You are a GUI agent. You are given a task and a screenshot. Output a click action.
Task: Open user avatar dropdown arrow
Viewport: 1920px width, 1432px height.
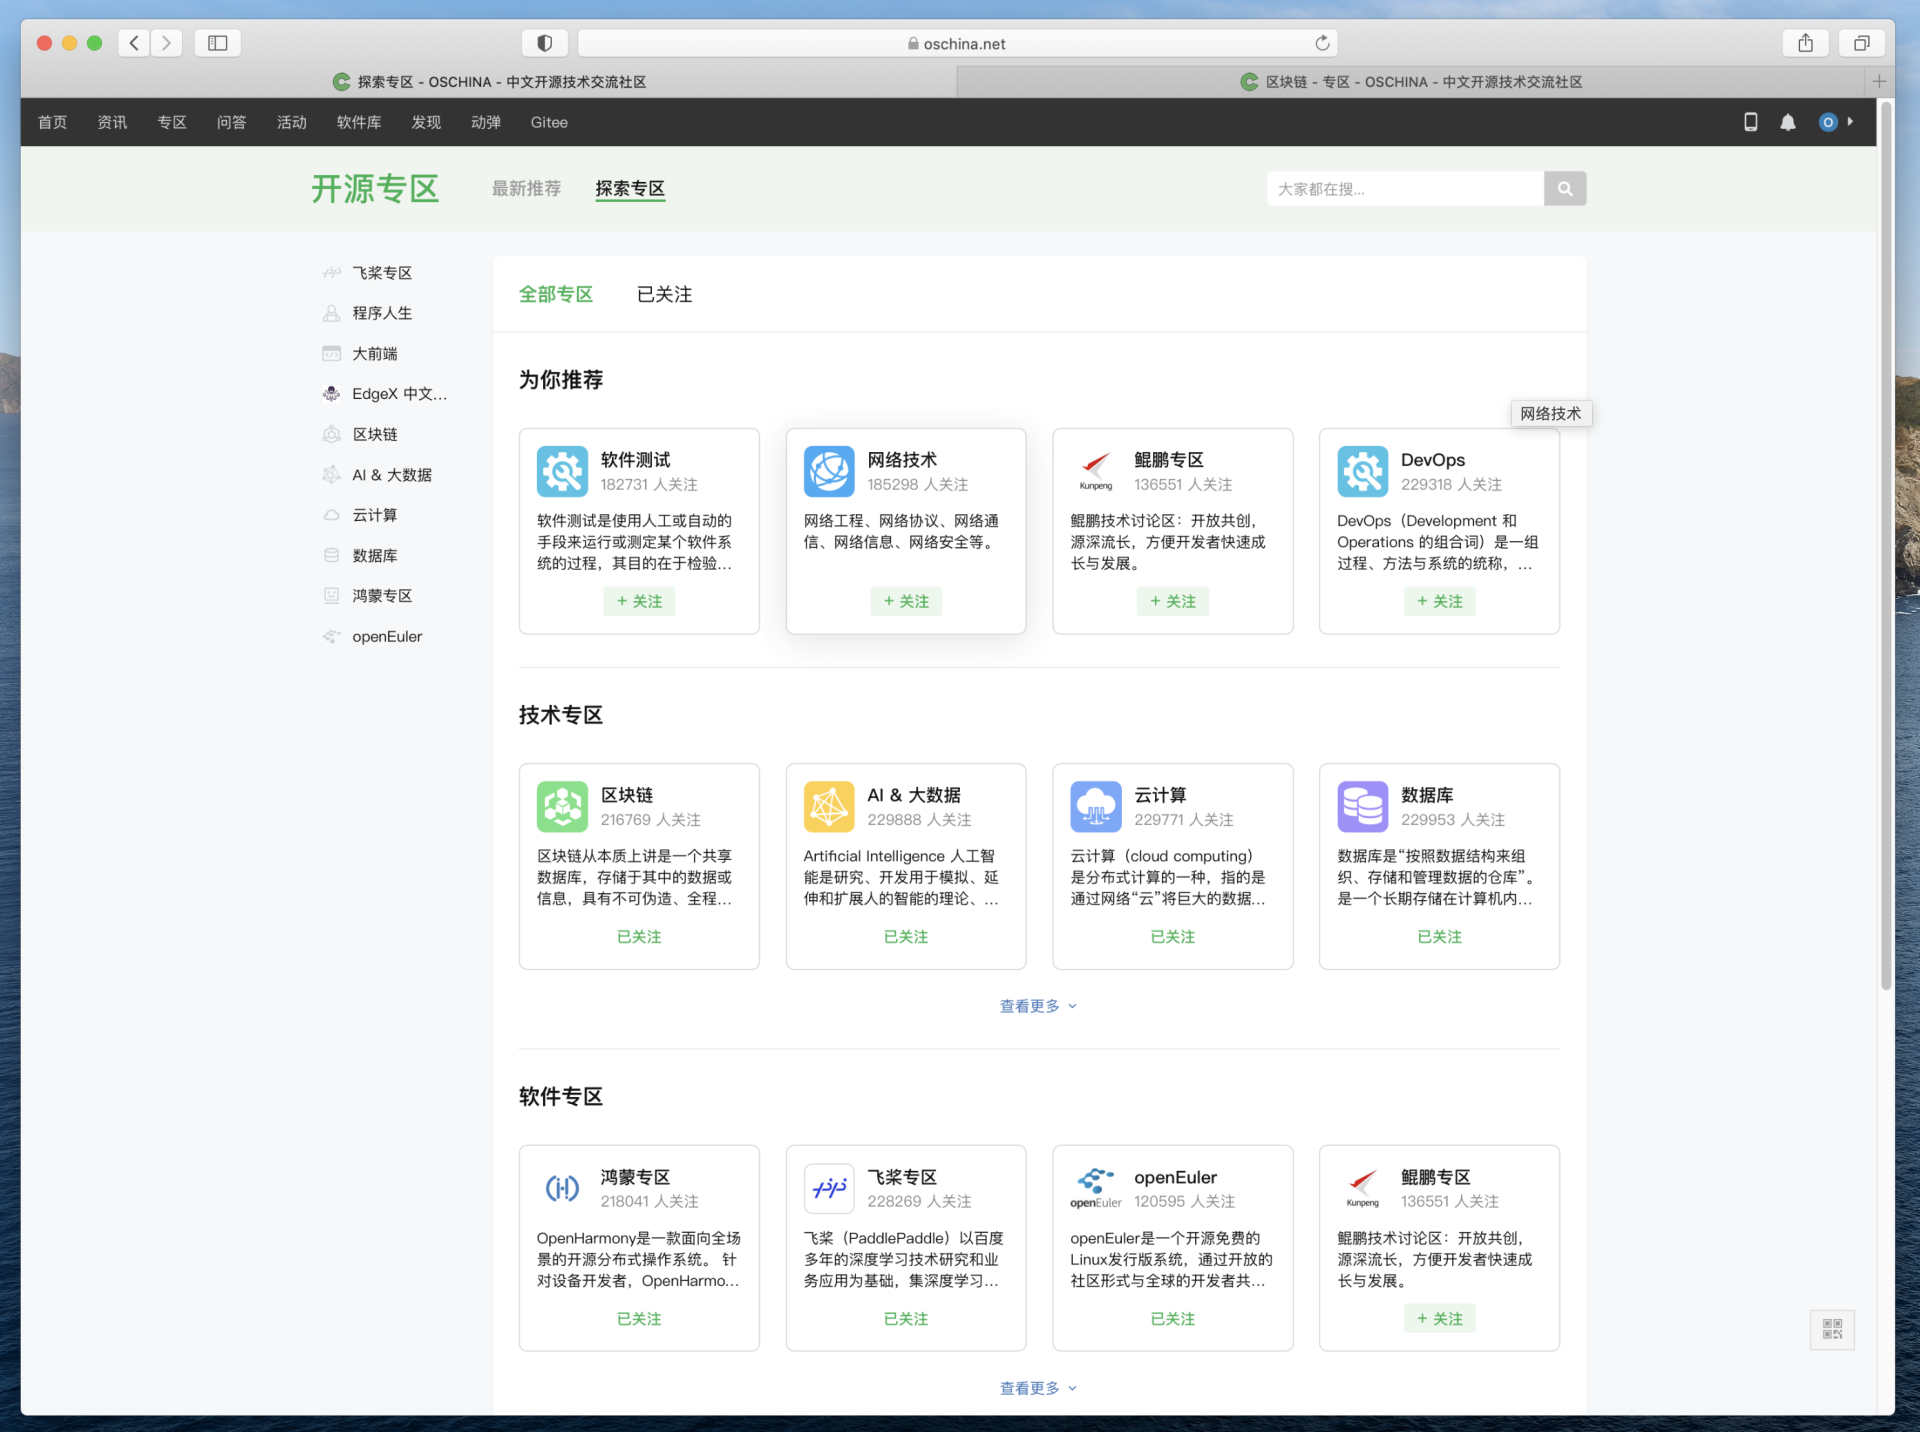[1850, 122]
